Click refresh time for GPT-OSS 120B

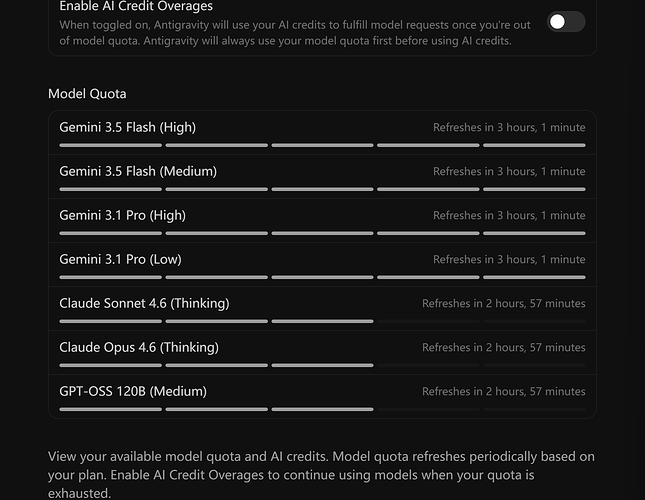pyautogui.click(x=504, y=391)
